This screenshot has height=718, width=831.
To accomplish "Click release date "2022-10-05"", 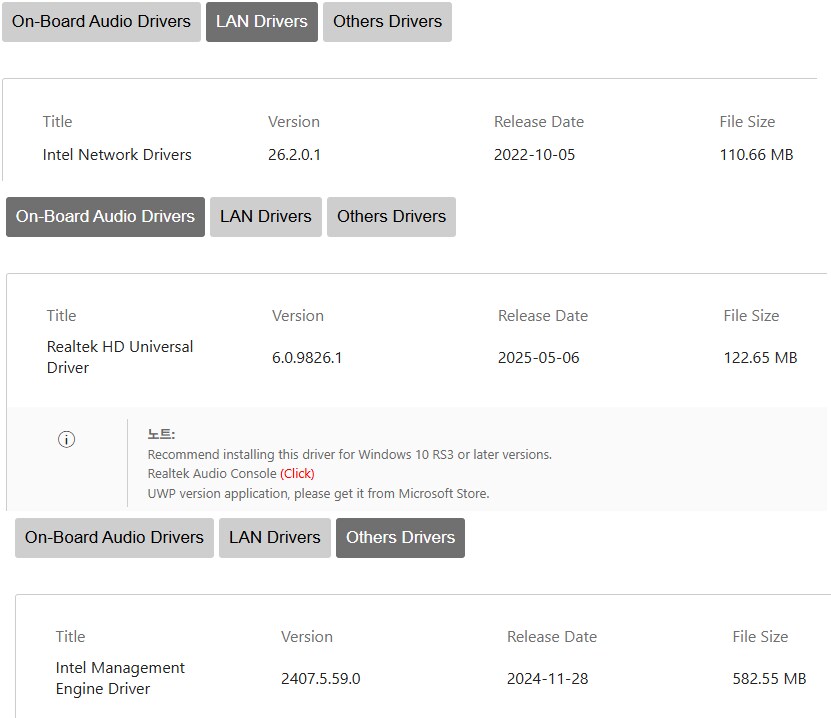I will tap(534, 155).
